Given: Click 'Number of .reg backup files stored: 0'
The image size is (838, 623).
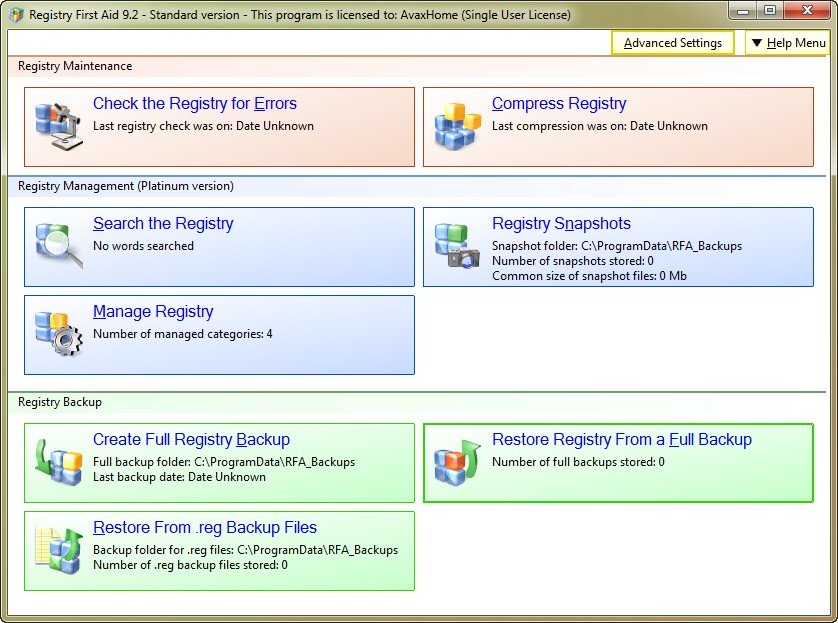Looking at the screenshot, I should click(190, 565).
